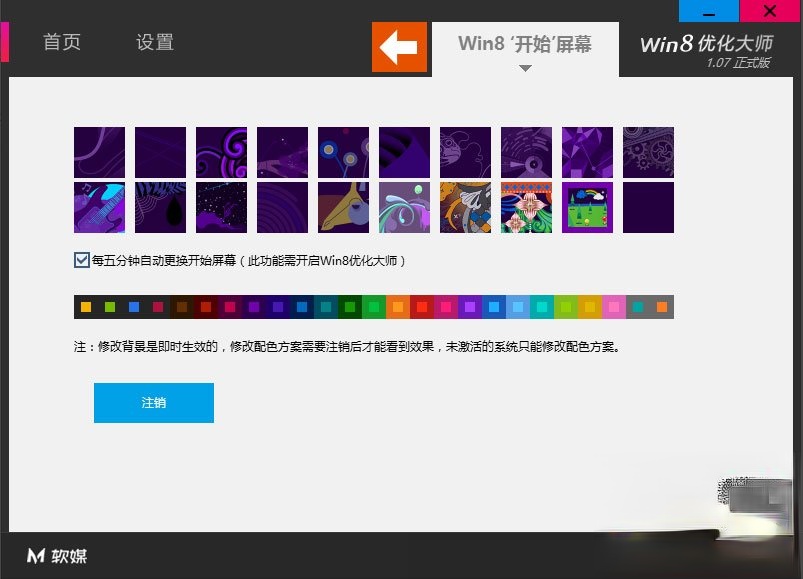Click the 注销 button
Viewport: 803px width, 579px height.
(153, 402)
